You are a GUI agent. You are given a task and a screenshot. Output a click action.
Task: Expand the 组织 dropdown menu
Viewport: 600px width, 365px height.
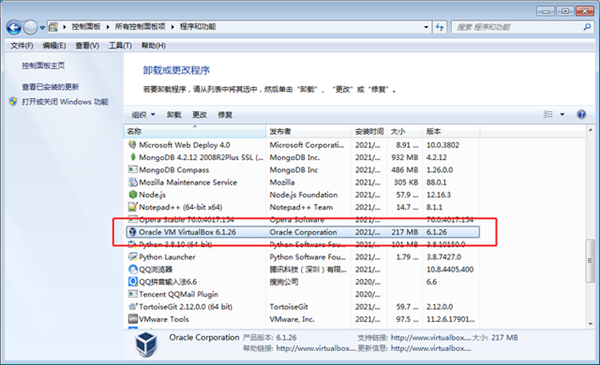(143, 115)
